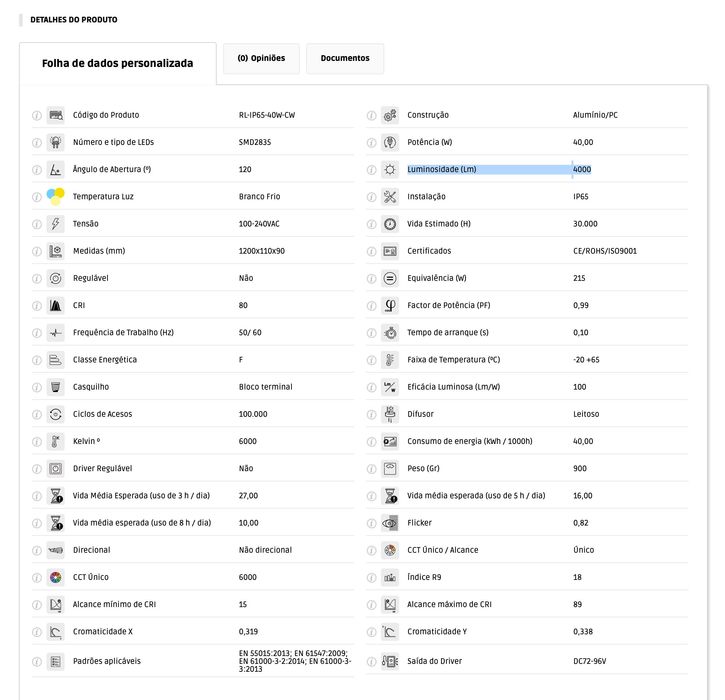Click the info icon beside Classe Energética

coord(37,360)
